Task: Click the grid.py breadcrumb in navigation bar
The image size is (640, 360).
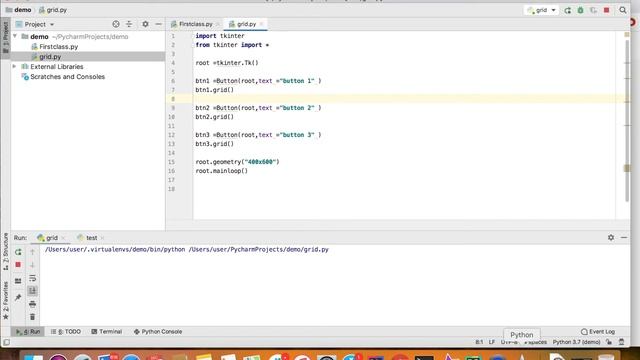Action: (53, 10)
